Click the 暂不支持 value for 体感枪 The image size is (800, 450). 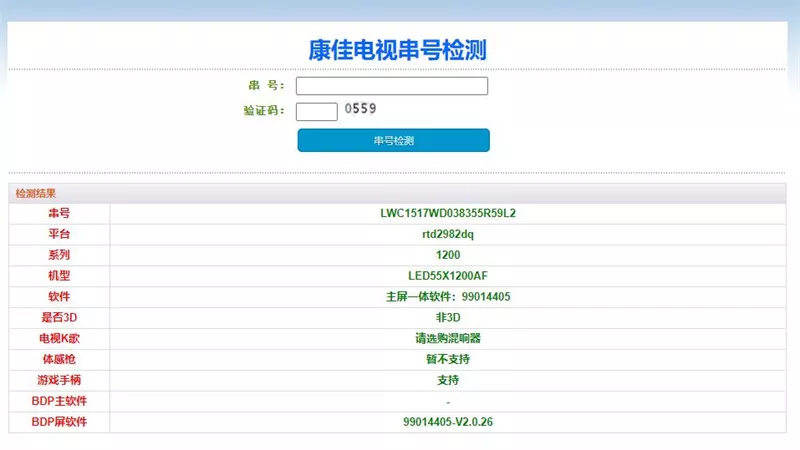point(447,359)
